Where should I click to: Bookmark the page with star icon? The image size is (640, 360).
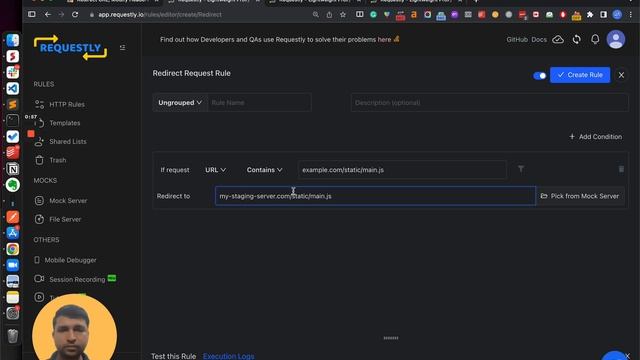tap(343, 15)
